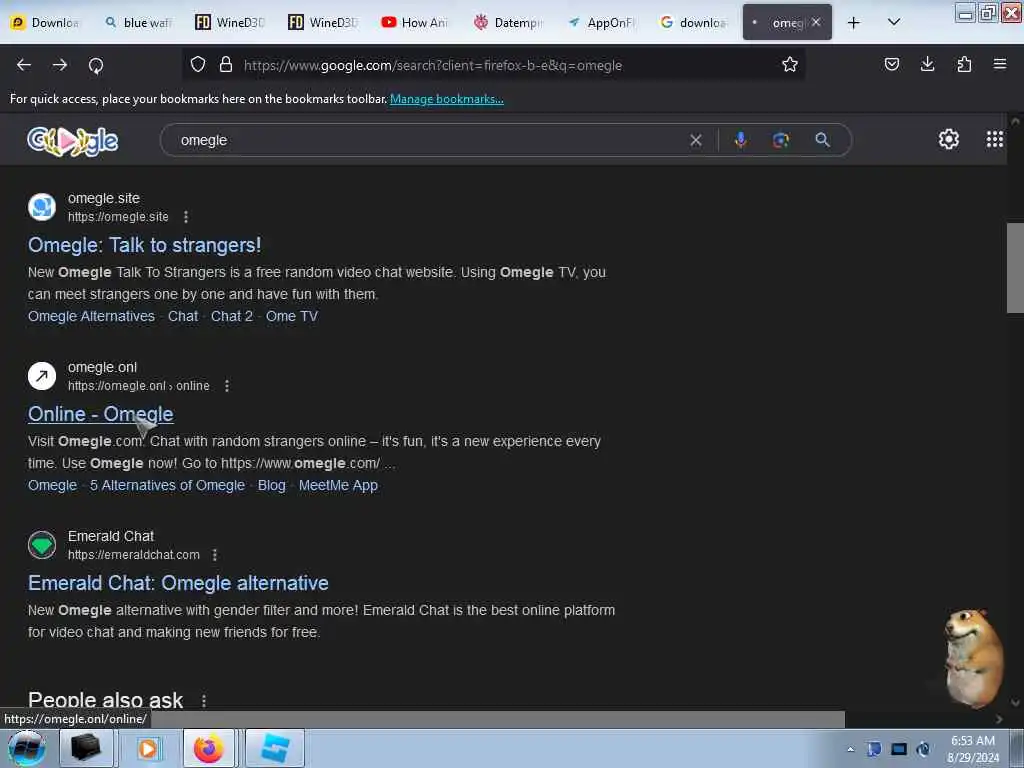
Task: Open Chat 2 sitelink
Action: [232, 316]
